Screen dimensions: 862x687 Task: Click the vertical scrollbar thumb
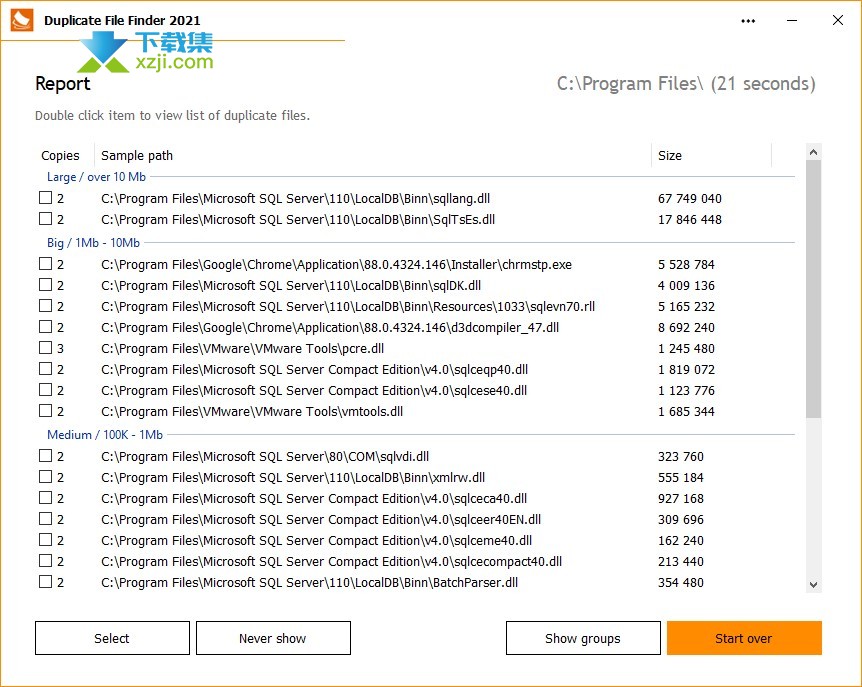click(x=814, y=289)
